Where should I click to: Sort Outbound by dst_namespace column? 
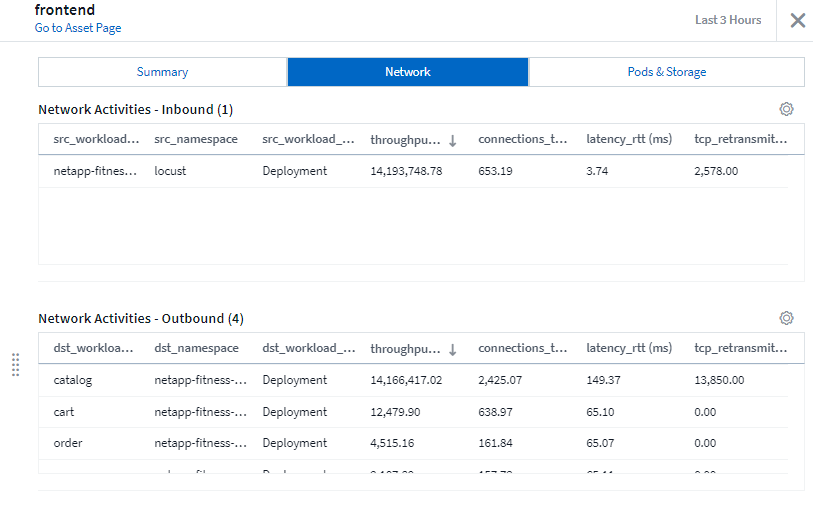click(196, 349)
